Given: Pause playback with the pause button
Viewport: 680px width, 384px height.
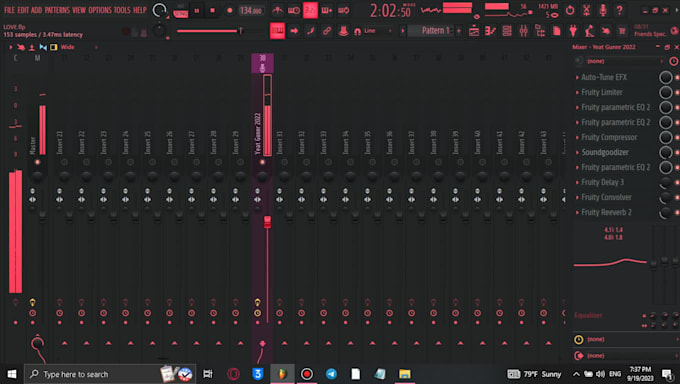Looking at the screenshot, I should (197, 10).
